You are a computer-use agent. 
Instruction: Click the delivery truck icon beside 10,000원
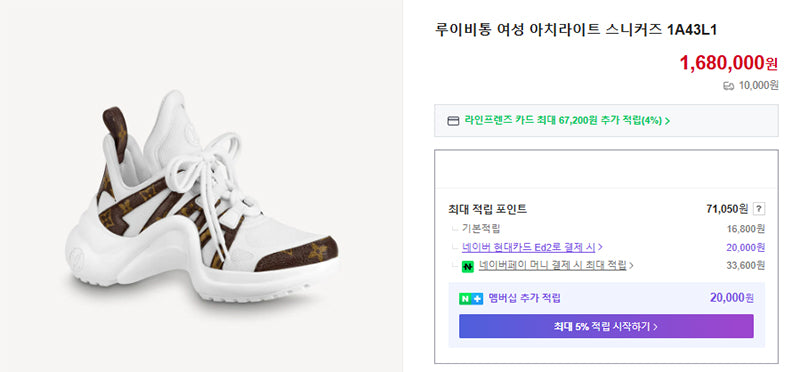pyautogui.click(x=729, y=86)
